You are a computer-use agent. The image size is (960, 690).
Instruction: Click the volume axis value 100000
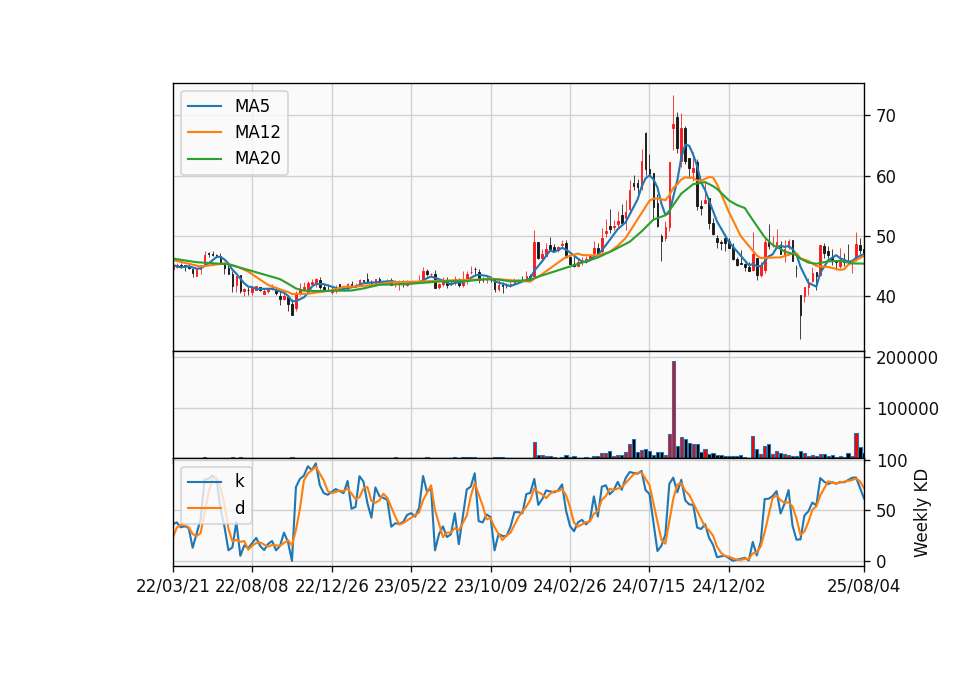pyautogui.click(x=907, y=408)
